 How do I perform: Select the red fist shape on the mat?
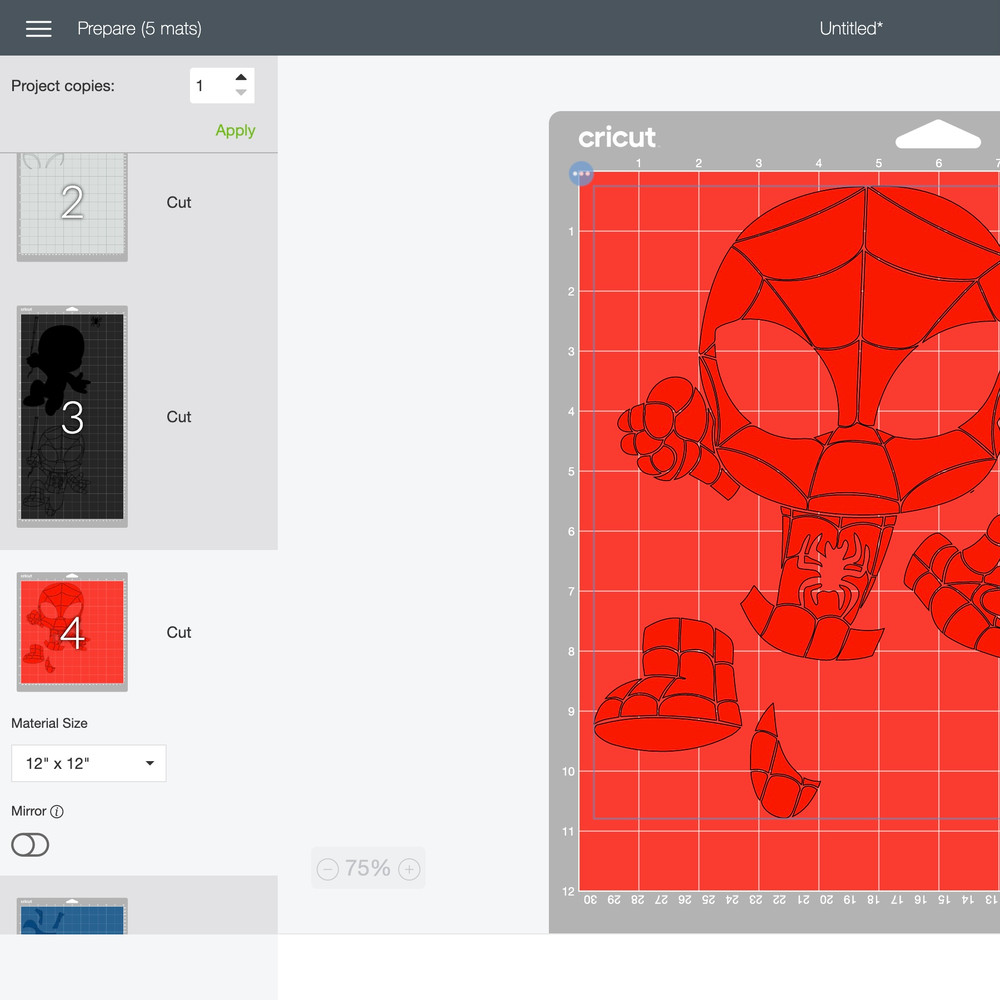coord(658,432)
